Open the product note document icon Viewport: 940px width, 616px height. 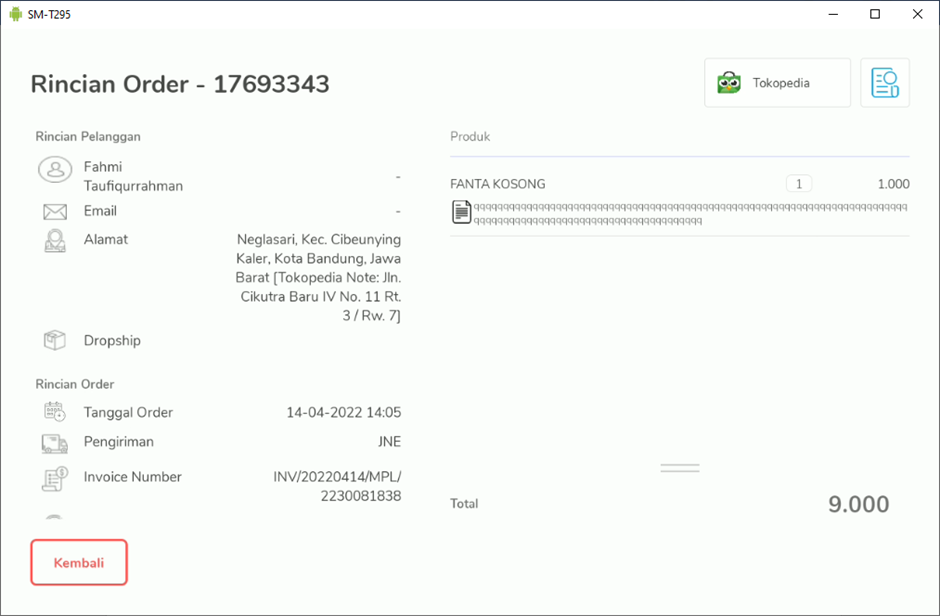461,212
